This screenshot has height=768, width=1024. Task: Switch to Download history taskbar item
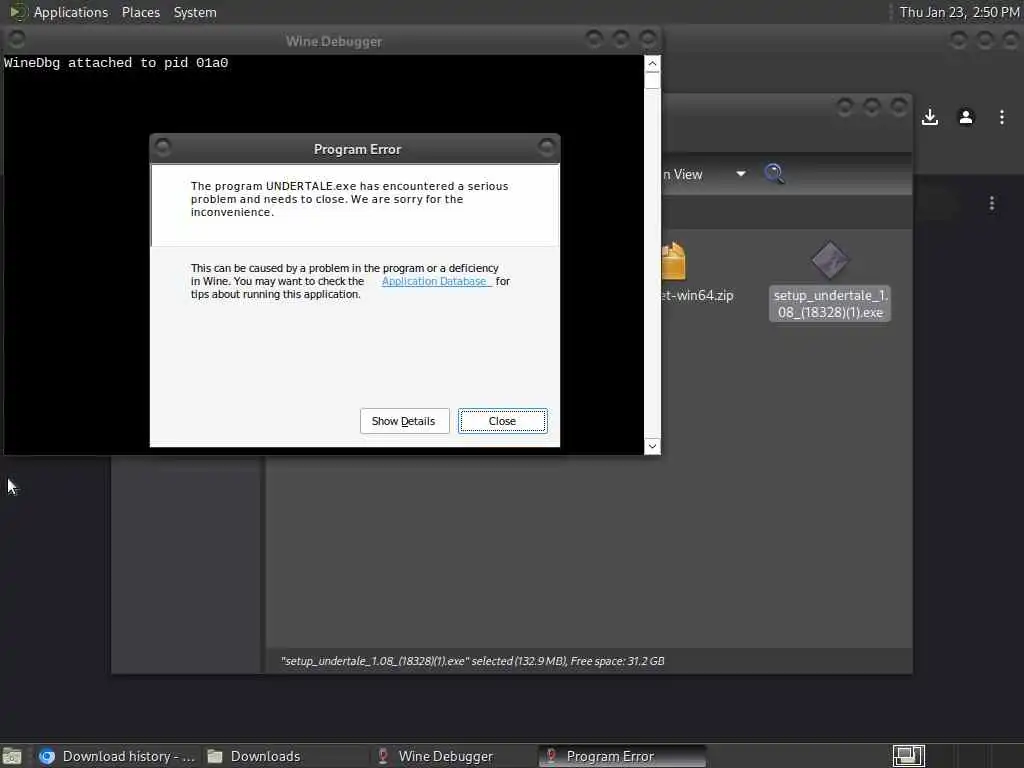coord(118,756)
